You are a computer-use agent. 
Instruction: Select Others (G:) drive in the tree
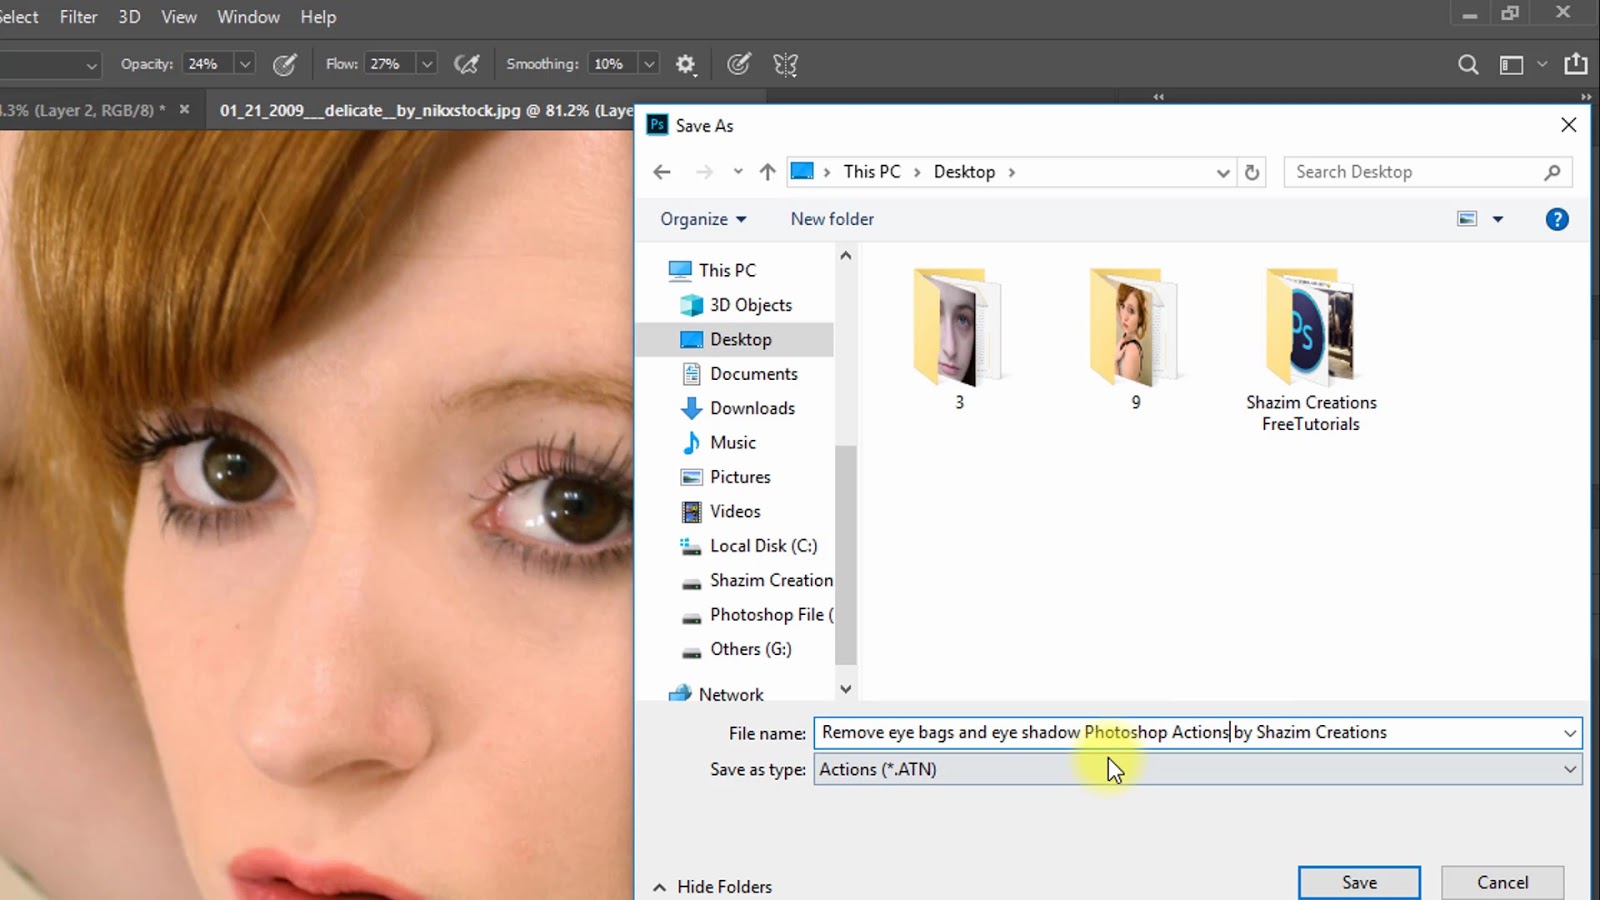tap(750, 649)
